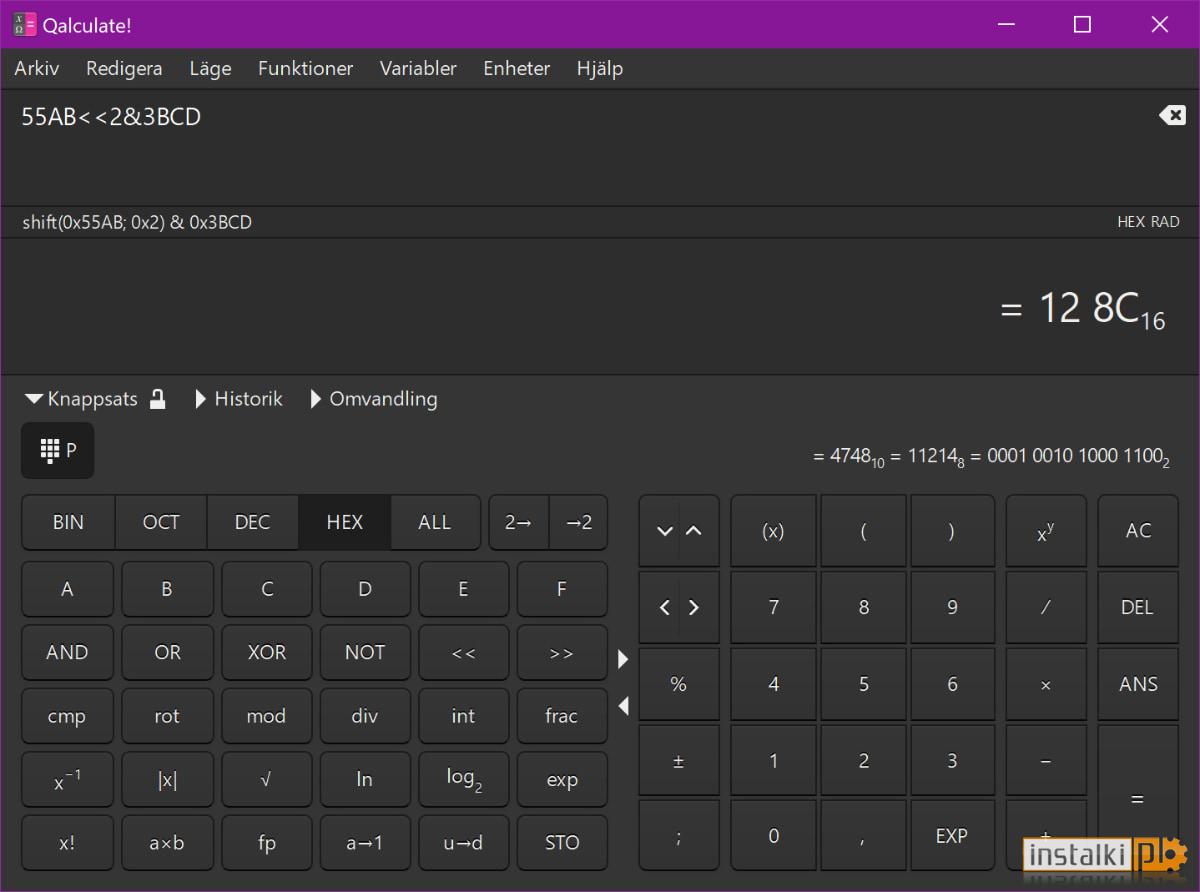Collapse the Knappsats keypad section
Screen dimensions: 1200x892
[x=82, y=399]
